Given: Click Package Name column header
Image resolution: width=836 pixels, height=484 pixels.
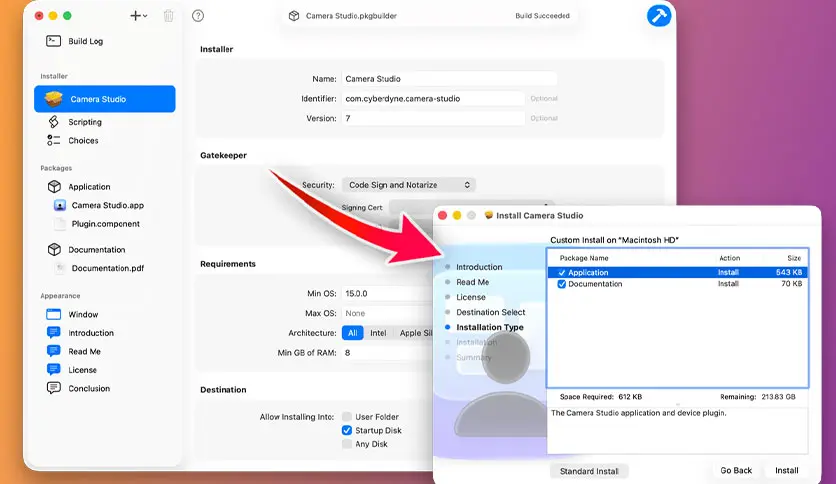Looking at the screenshot, I should (584, 258).
